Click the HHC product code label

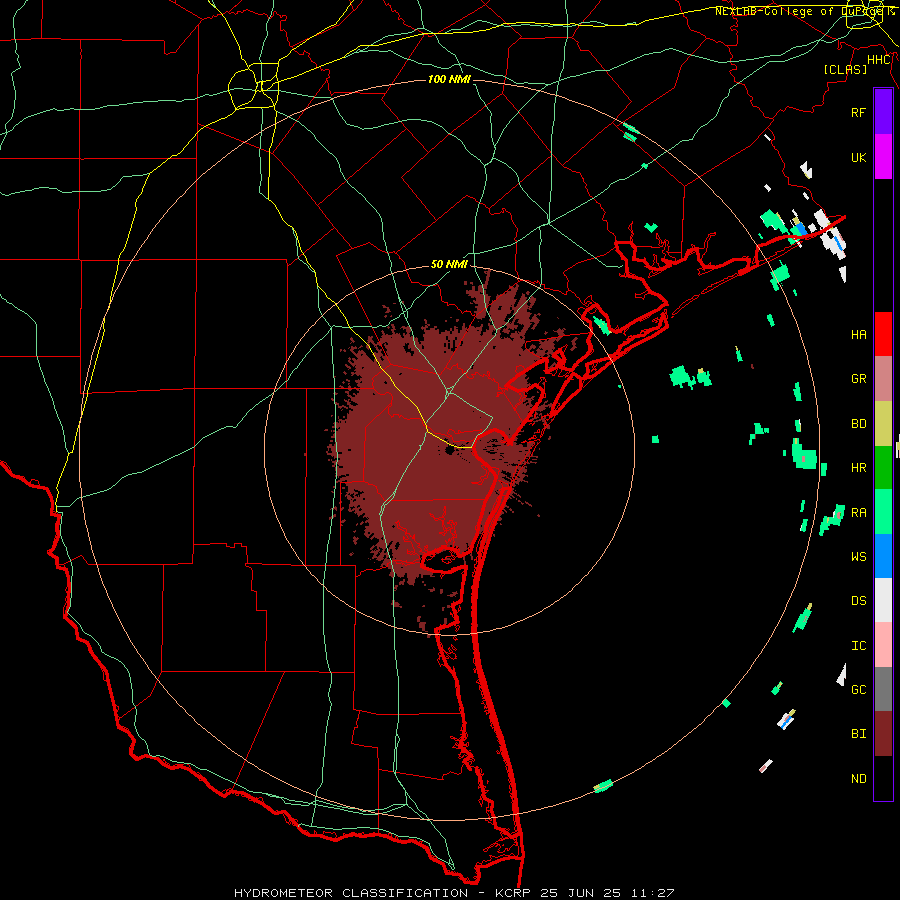[x=878, y=60]
